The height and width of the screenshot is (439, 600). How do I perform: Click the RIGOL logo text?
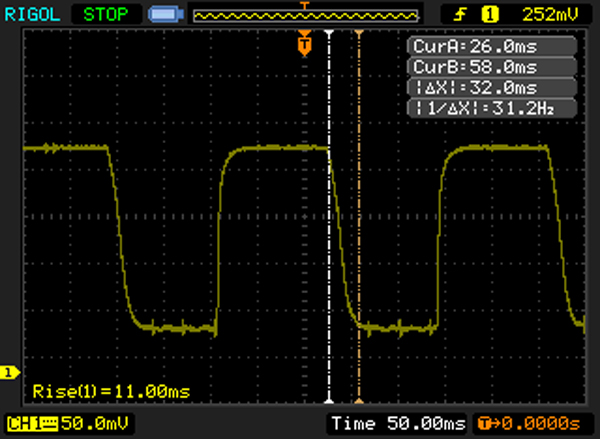(32, 15)
